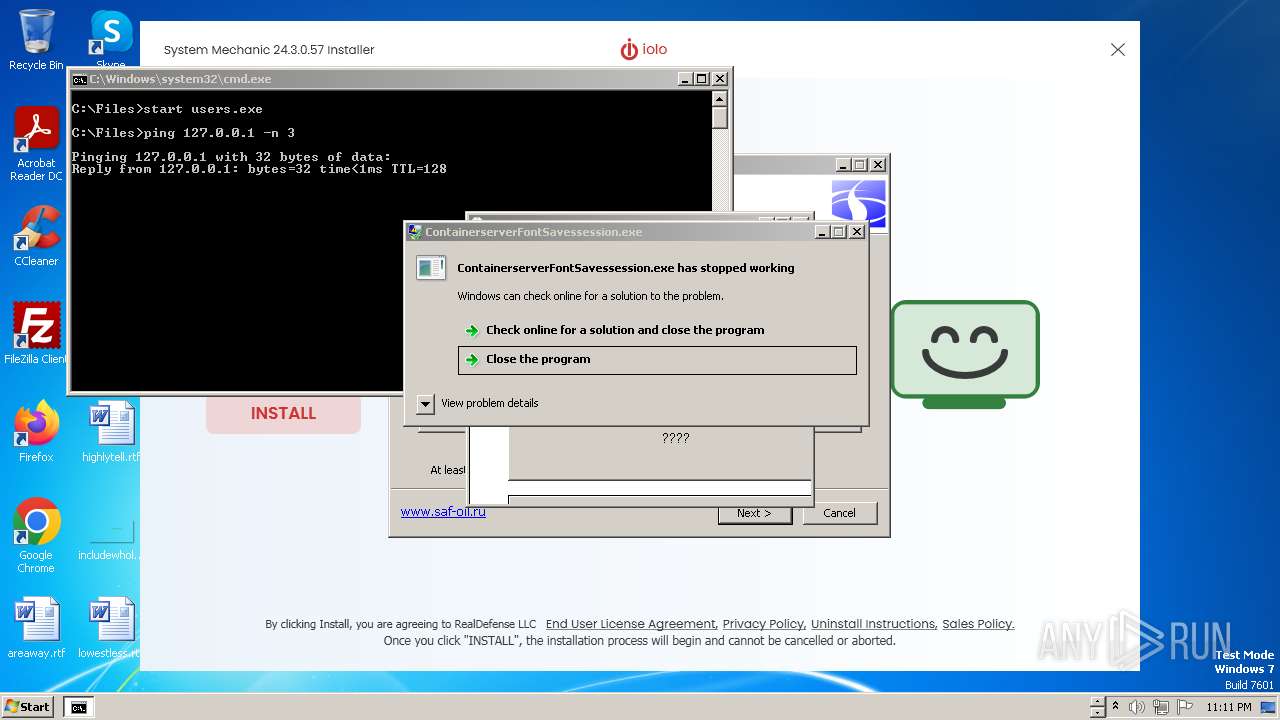
Task: Click the 'Pinging 127.0.0.1 with 32 bytes' line
Action: coord(231,157)
